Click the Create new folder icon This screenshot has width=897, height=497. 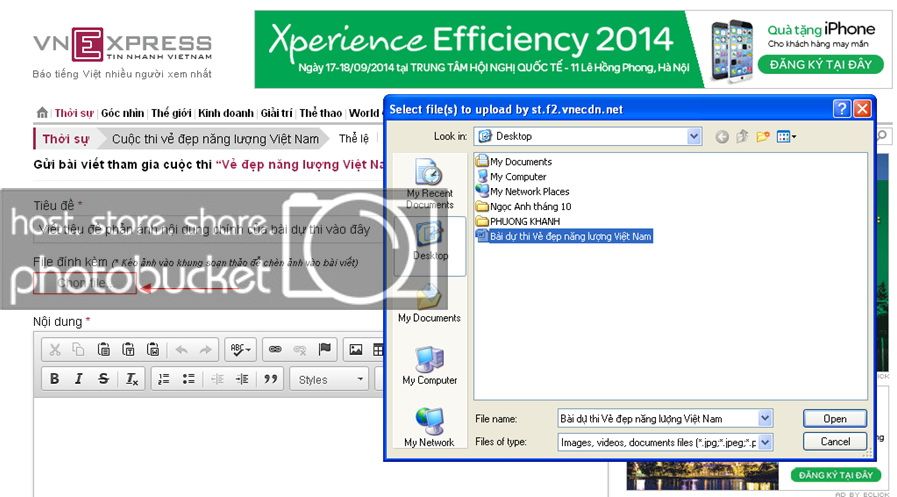[x=763, y=136]
